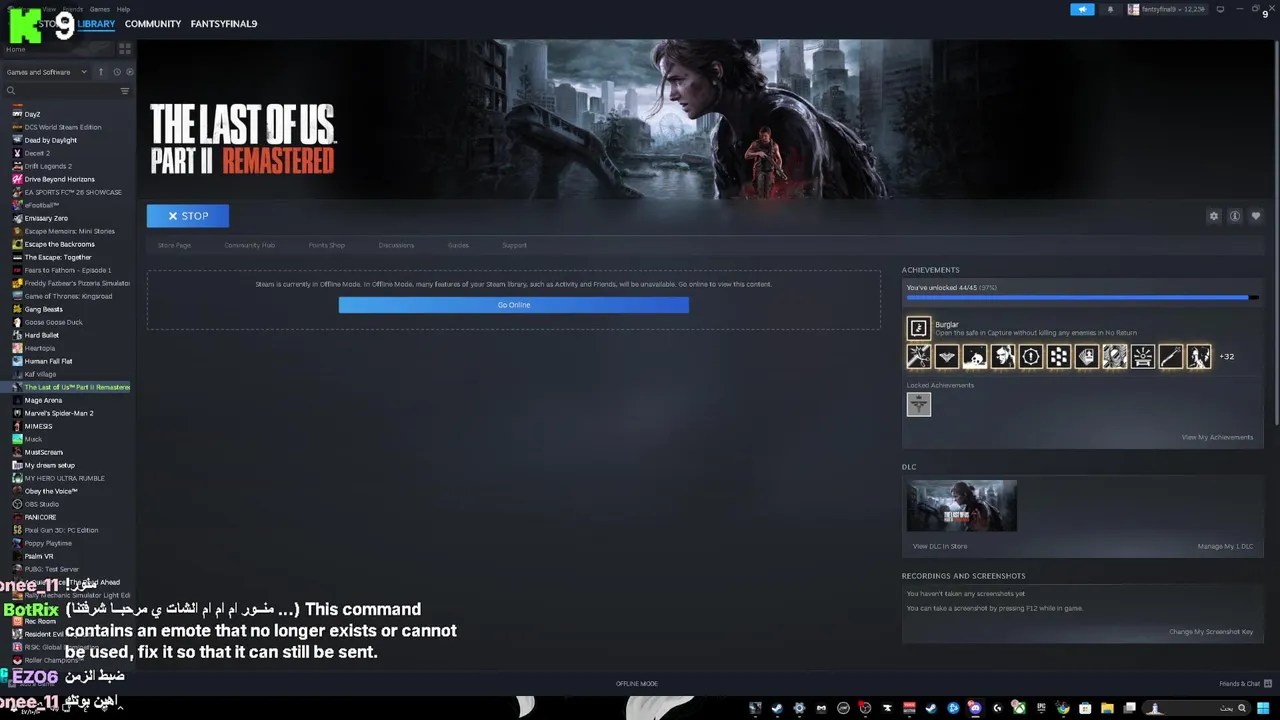Select DayZ in the library list
The image size is (1280, 720).
coord(32,114)
